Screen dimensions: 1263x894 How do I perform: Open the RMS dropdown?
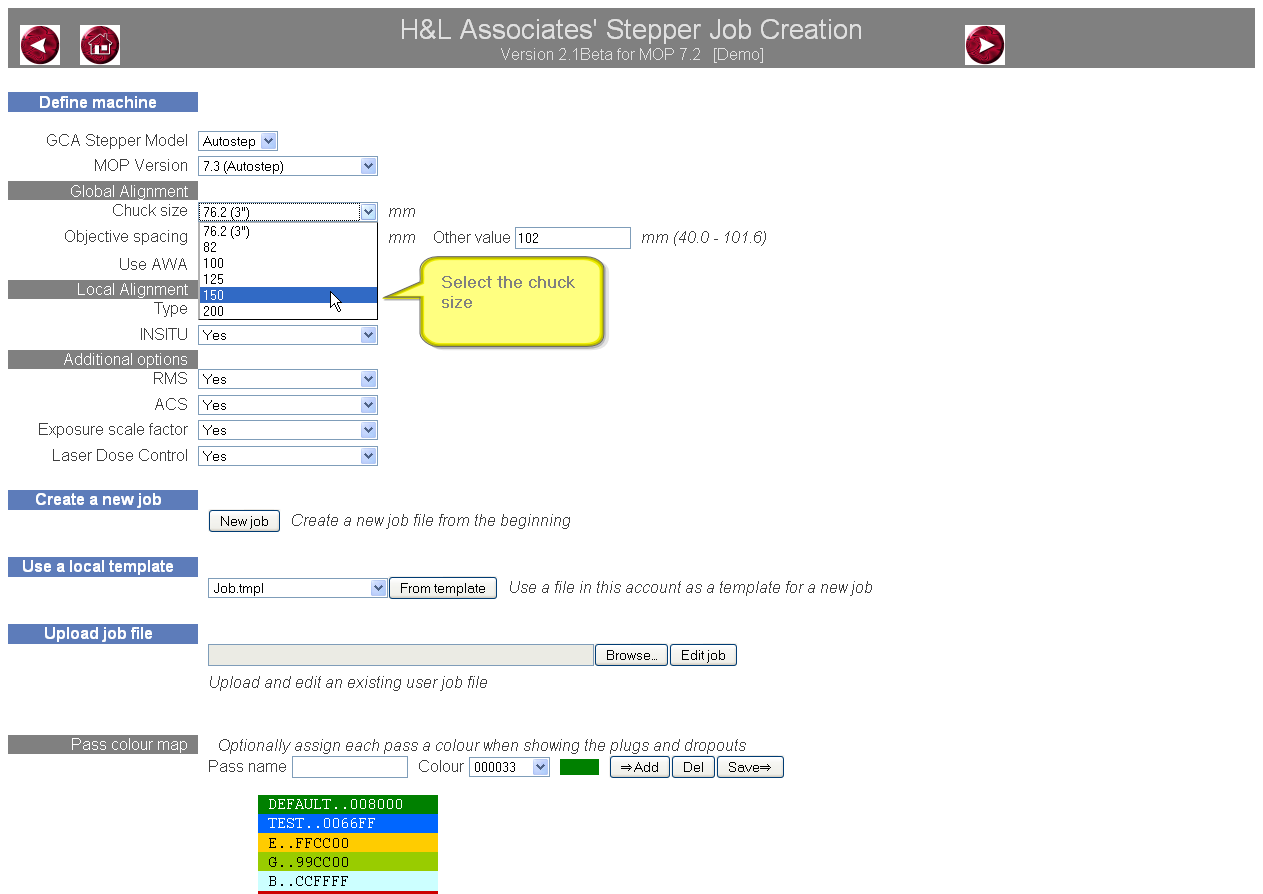(288, 379)
